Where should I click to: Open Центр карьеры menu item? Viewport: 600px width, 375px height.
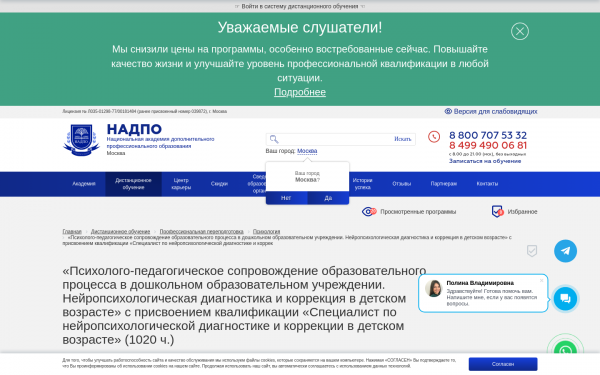181,184
